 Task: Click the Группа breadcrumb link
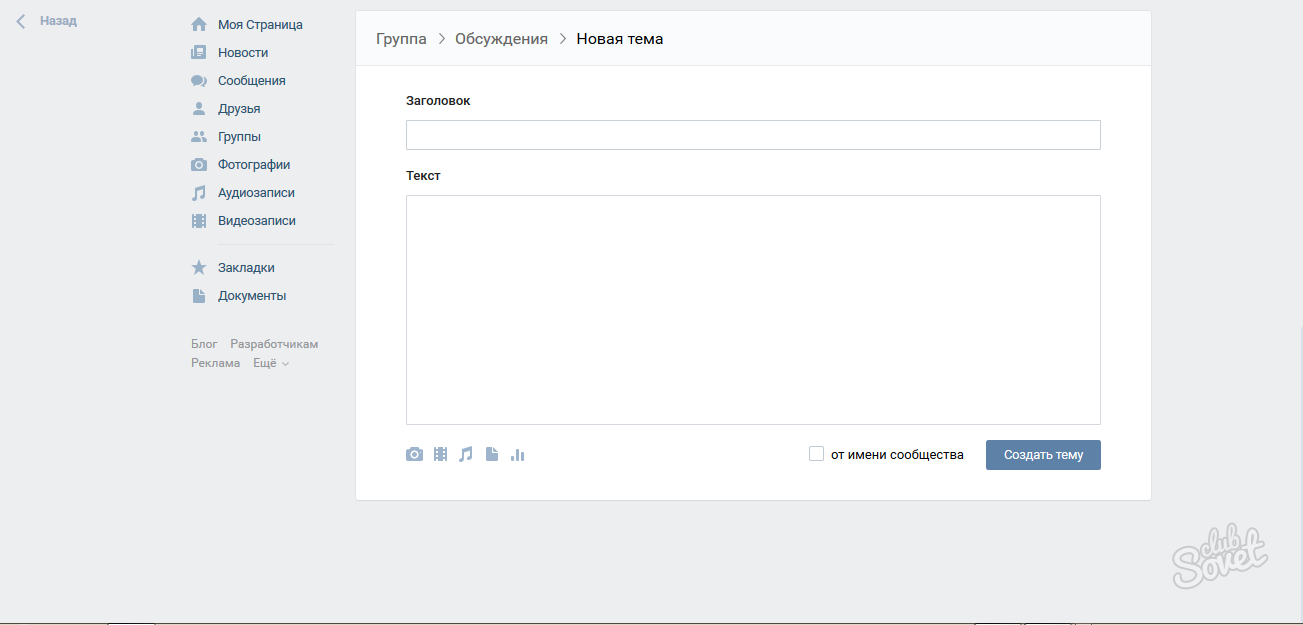pos(401,39)
